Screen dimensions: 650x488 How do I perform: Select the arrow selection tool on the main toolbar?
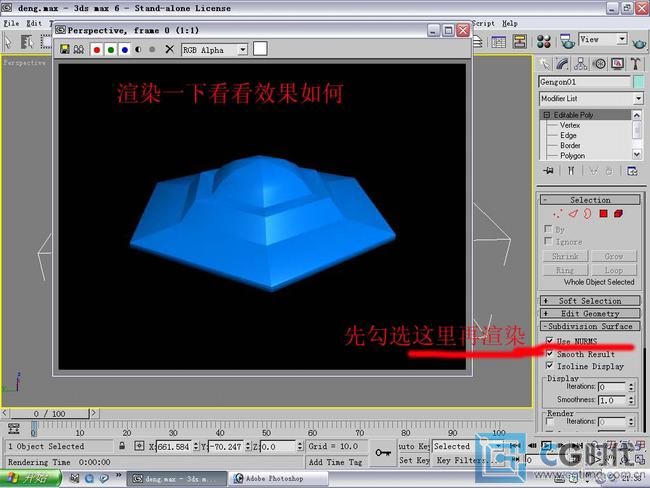[x=8, y=42]
